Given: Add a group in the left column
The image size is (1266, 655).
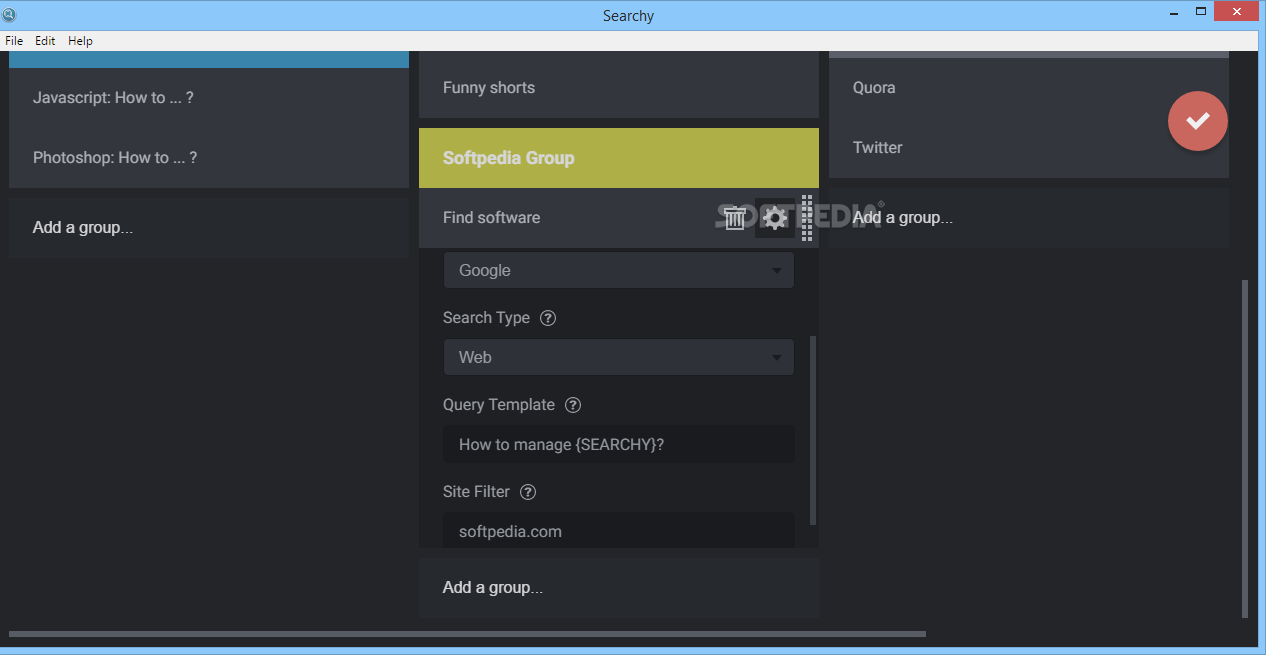Looking at the screenshot, I should (x=209, y=228).
